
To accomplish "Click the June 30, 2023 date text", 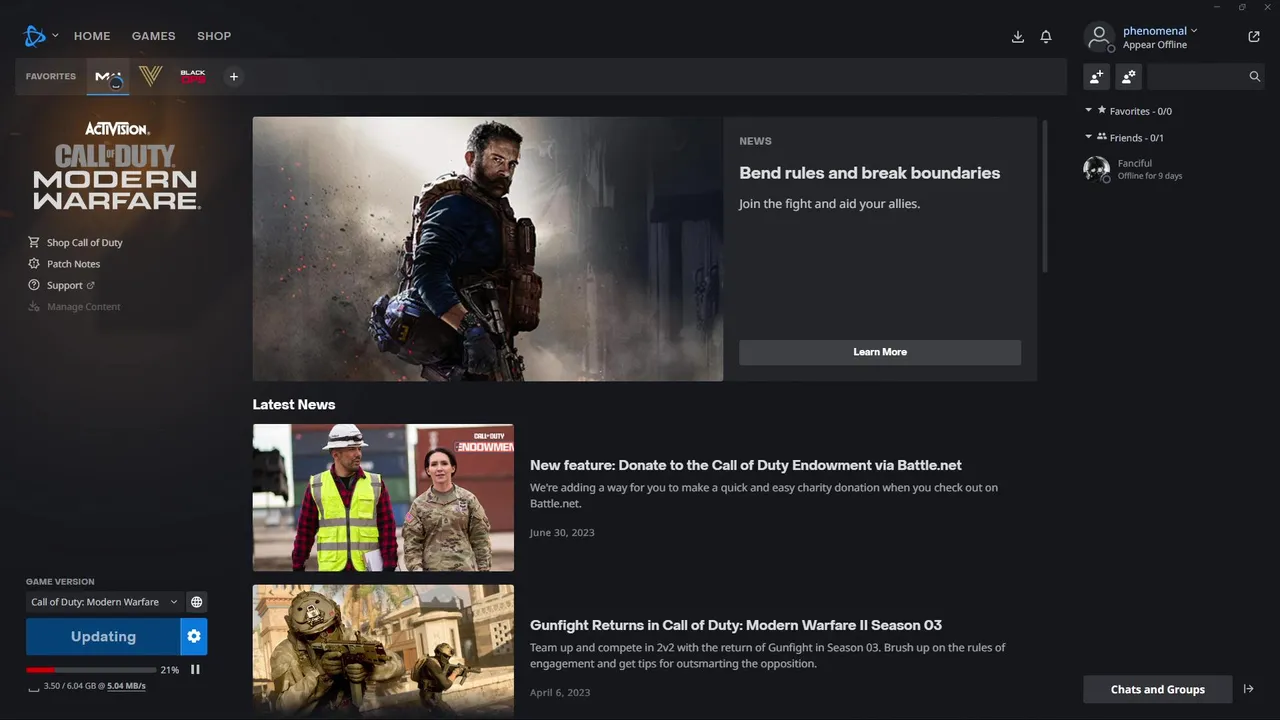I will (562, 533).
